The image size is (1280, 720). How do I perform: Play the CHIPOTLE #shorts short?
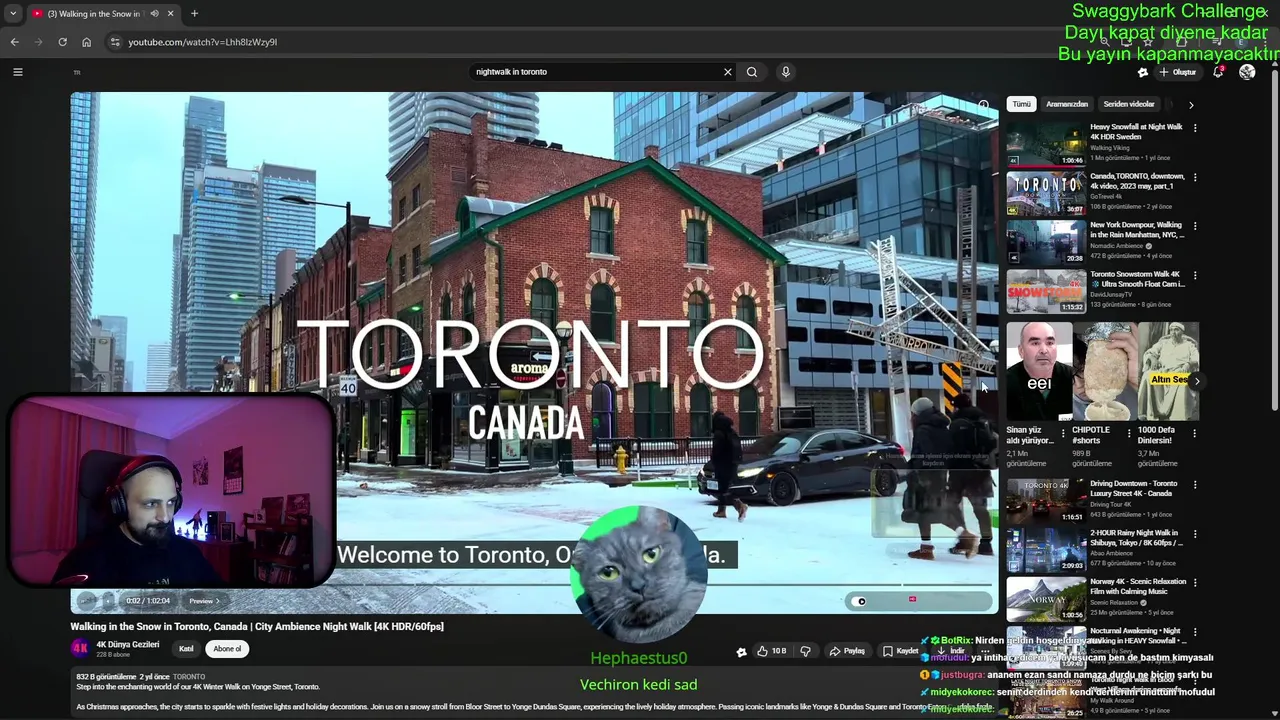tap(1104, 371)
